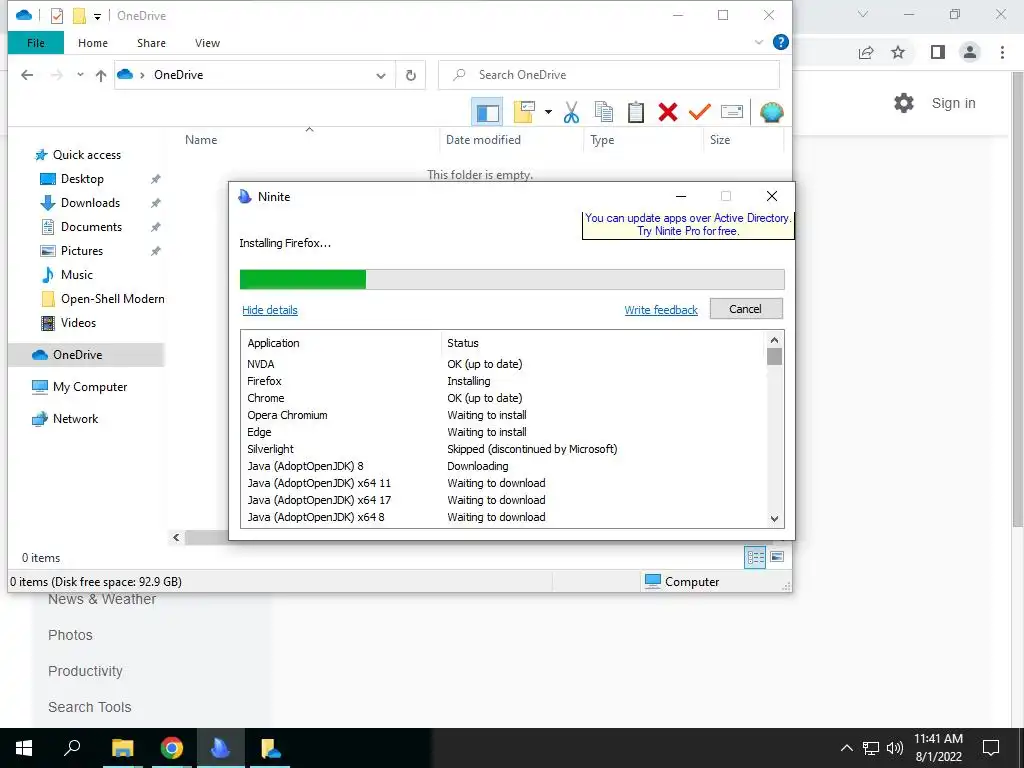Viewport: 1024px width, 768px height.
Task: Click Write feedback link in Ninite
Action: [661, 310]
